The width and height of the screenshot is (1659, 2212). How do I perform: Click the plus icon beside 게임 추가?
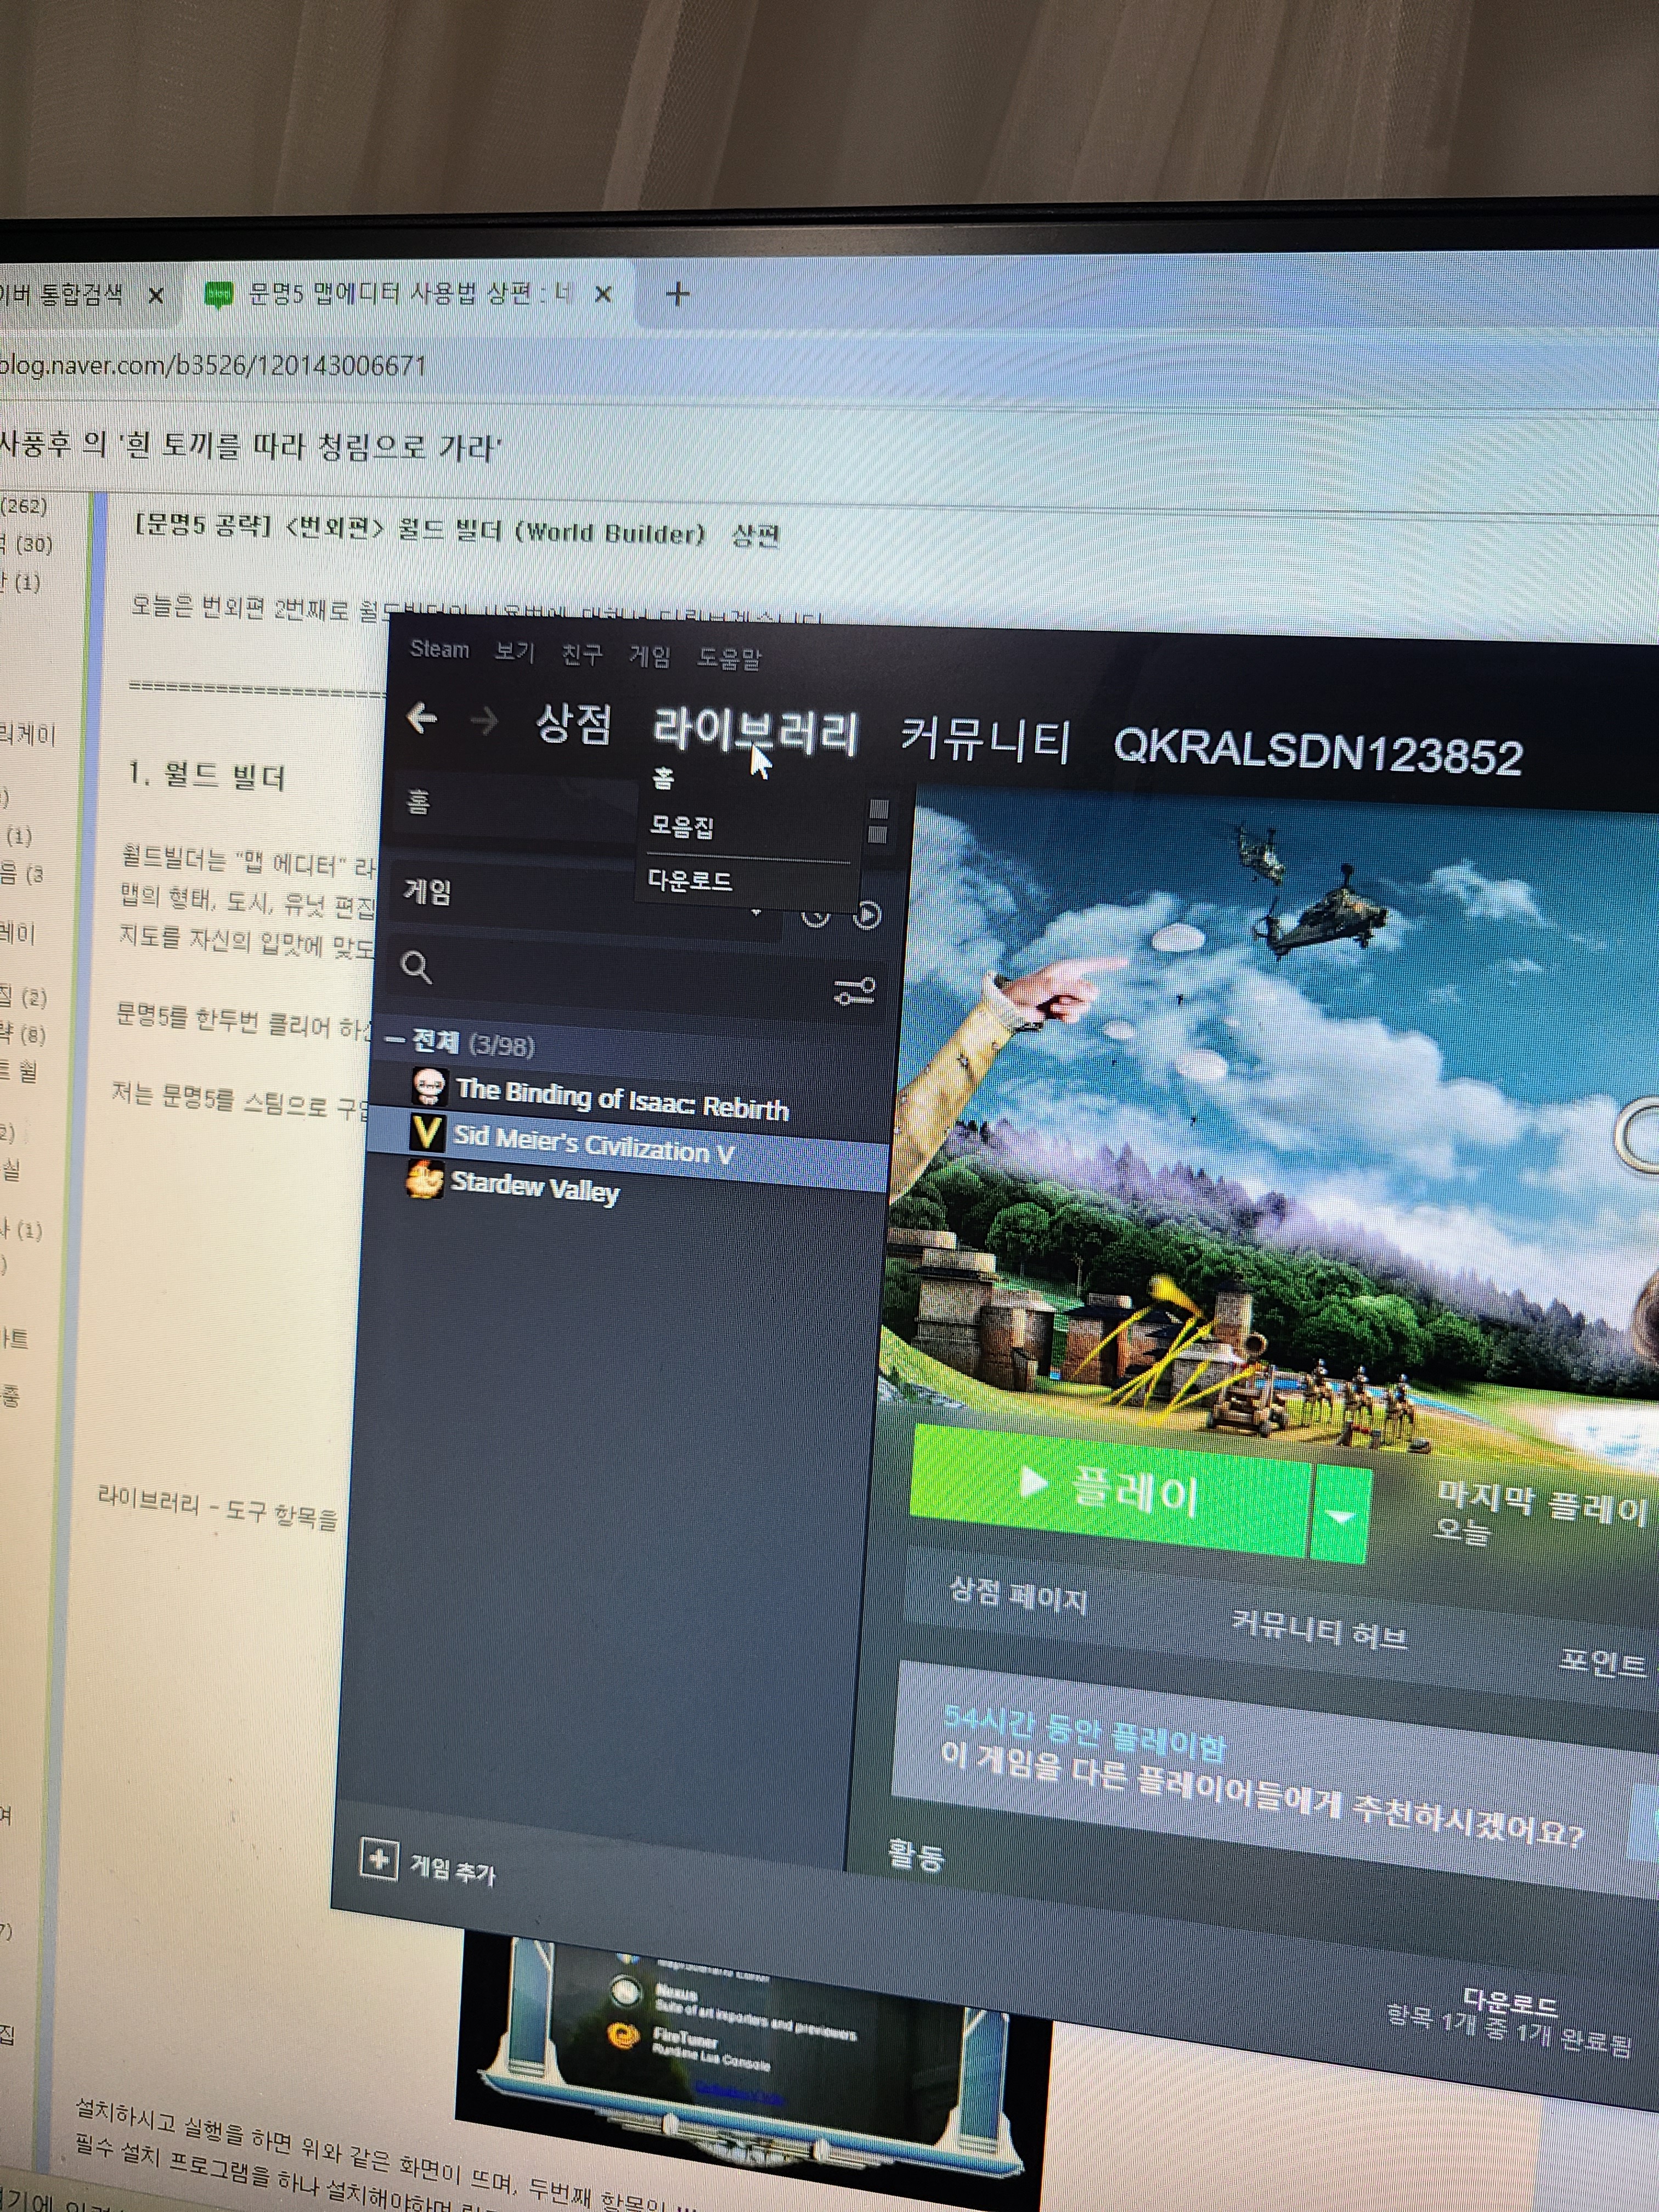[378, 1859]
